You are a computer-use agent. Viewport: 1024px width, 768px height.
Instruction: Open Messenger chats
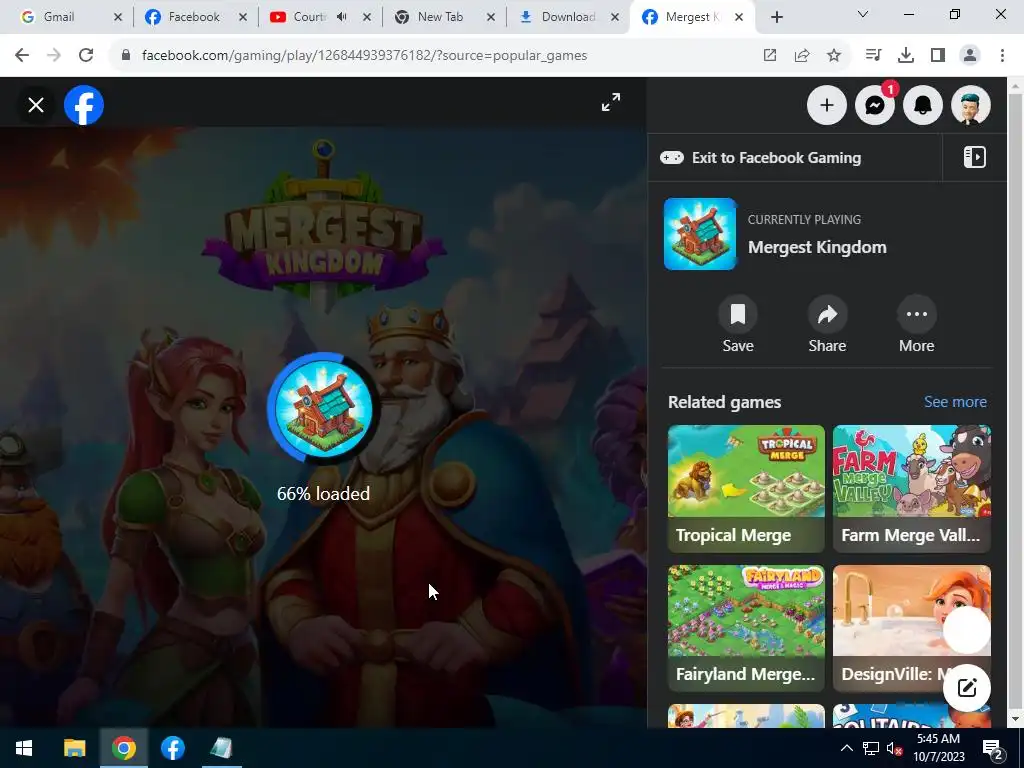[875, 105]
